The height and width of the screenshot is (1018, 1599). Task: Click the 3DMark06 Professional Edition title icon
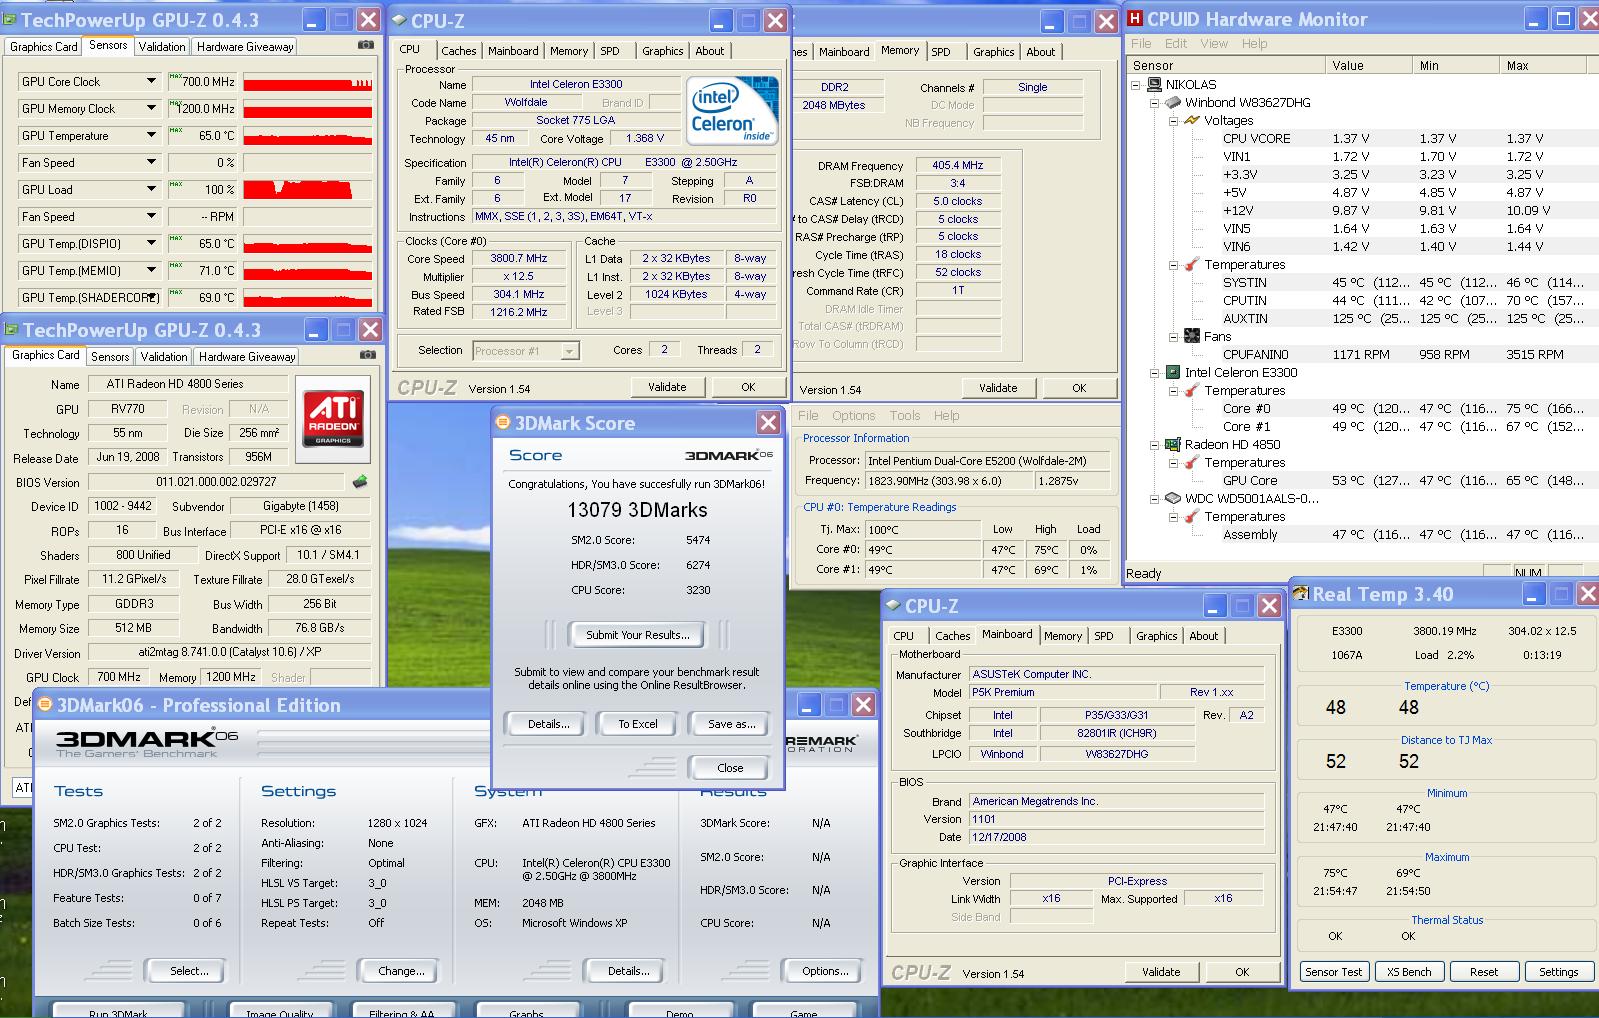(44, 704)
